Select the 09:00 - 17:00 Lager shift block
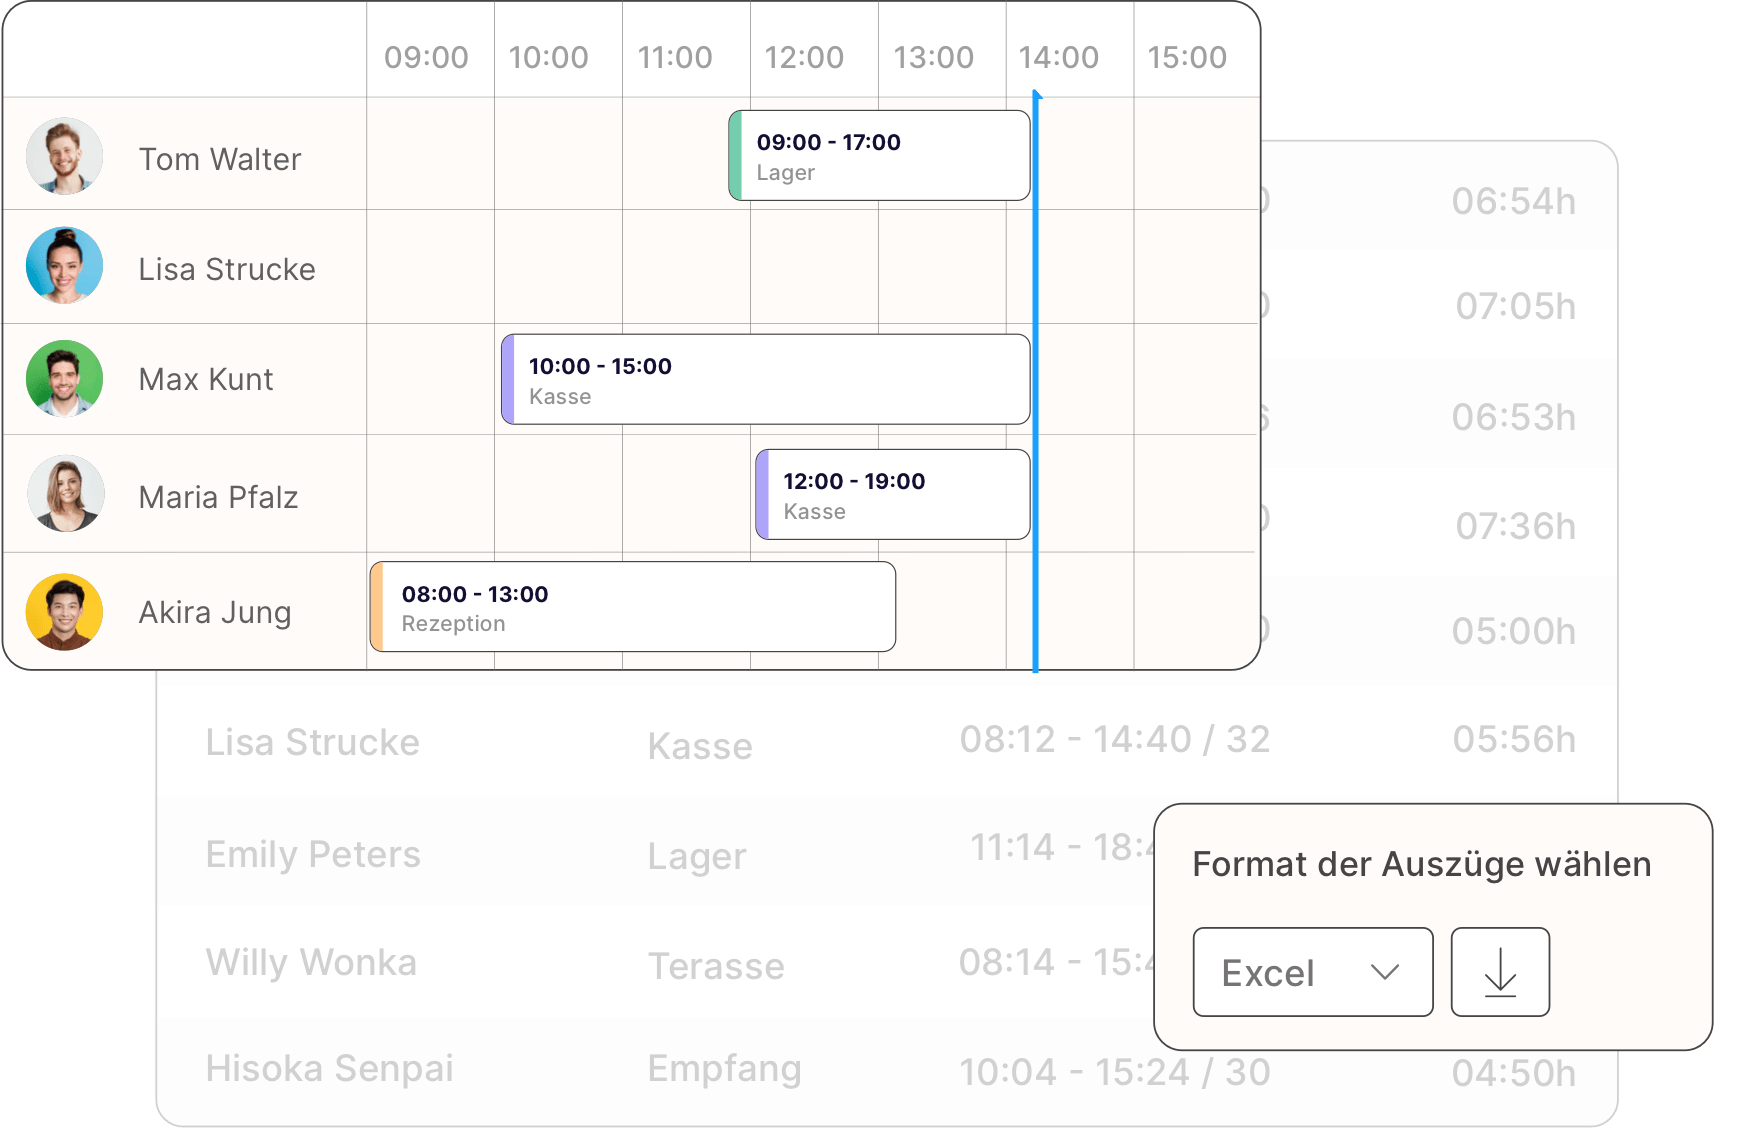Screen dimensions: 1754x1128 [x=878, y=156]
